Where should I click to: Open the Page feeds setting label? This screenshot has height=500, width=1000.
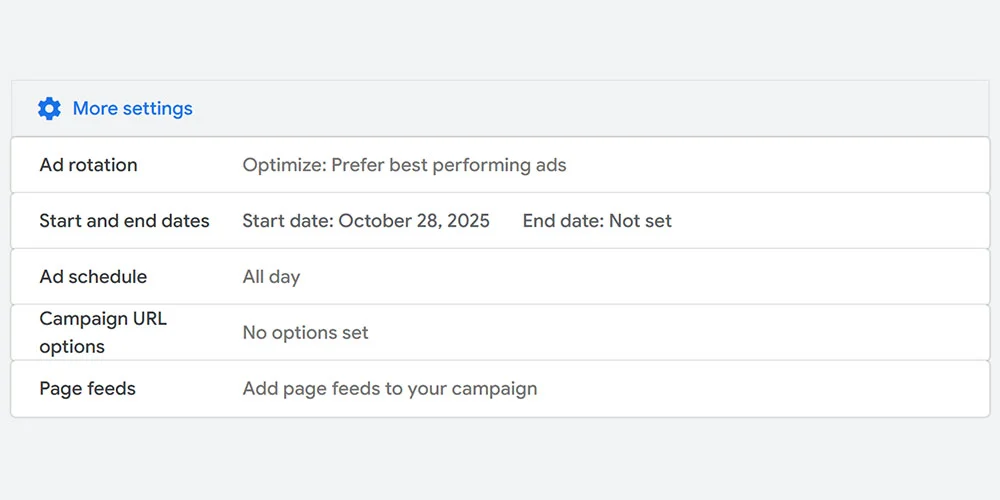pyautogui.click(x=87, y=389)
